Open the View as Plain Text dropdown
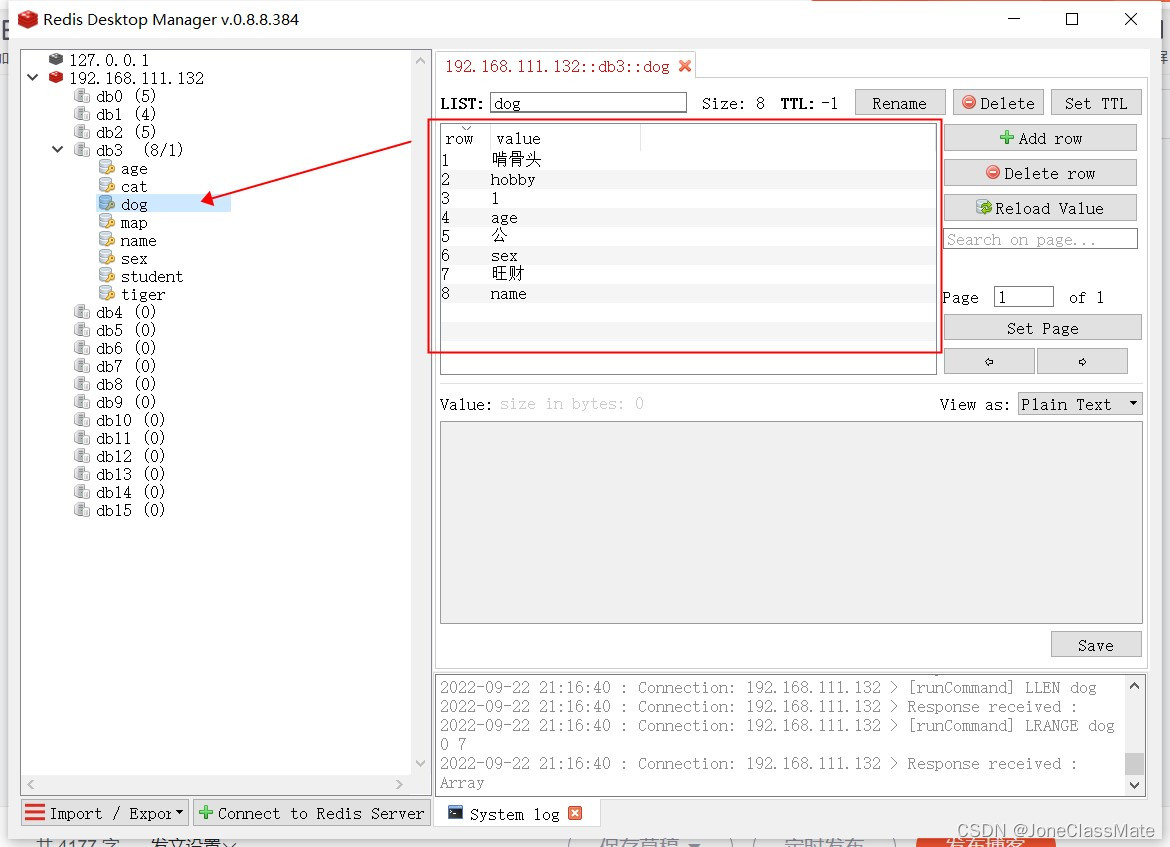1170x847 pixels. pos(1078,404)
